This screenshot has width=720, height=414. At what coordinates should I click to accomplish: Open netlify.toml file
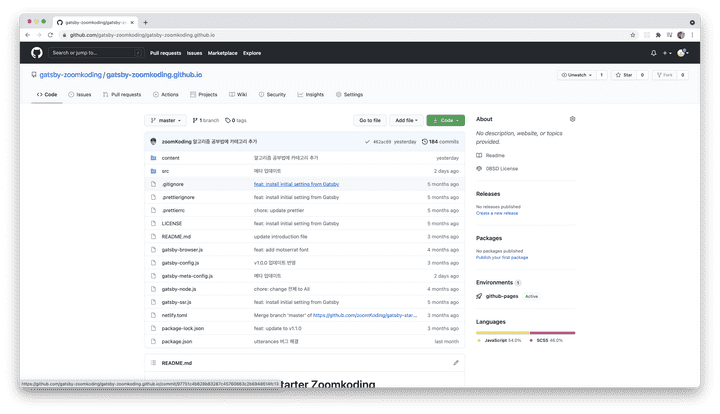point(174,315)
